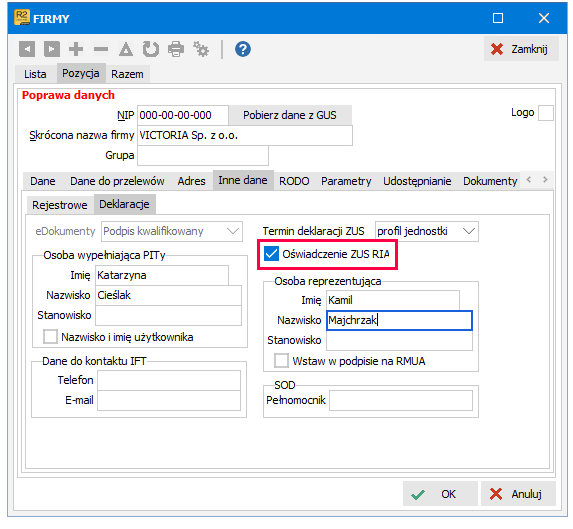Confirm with the OK button

440,494
